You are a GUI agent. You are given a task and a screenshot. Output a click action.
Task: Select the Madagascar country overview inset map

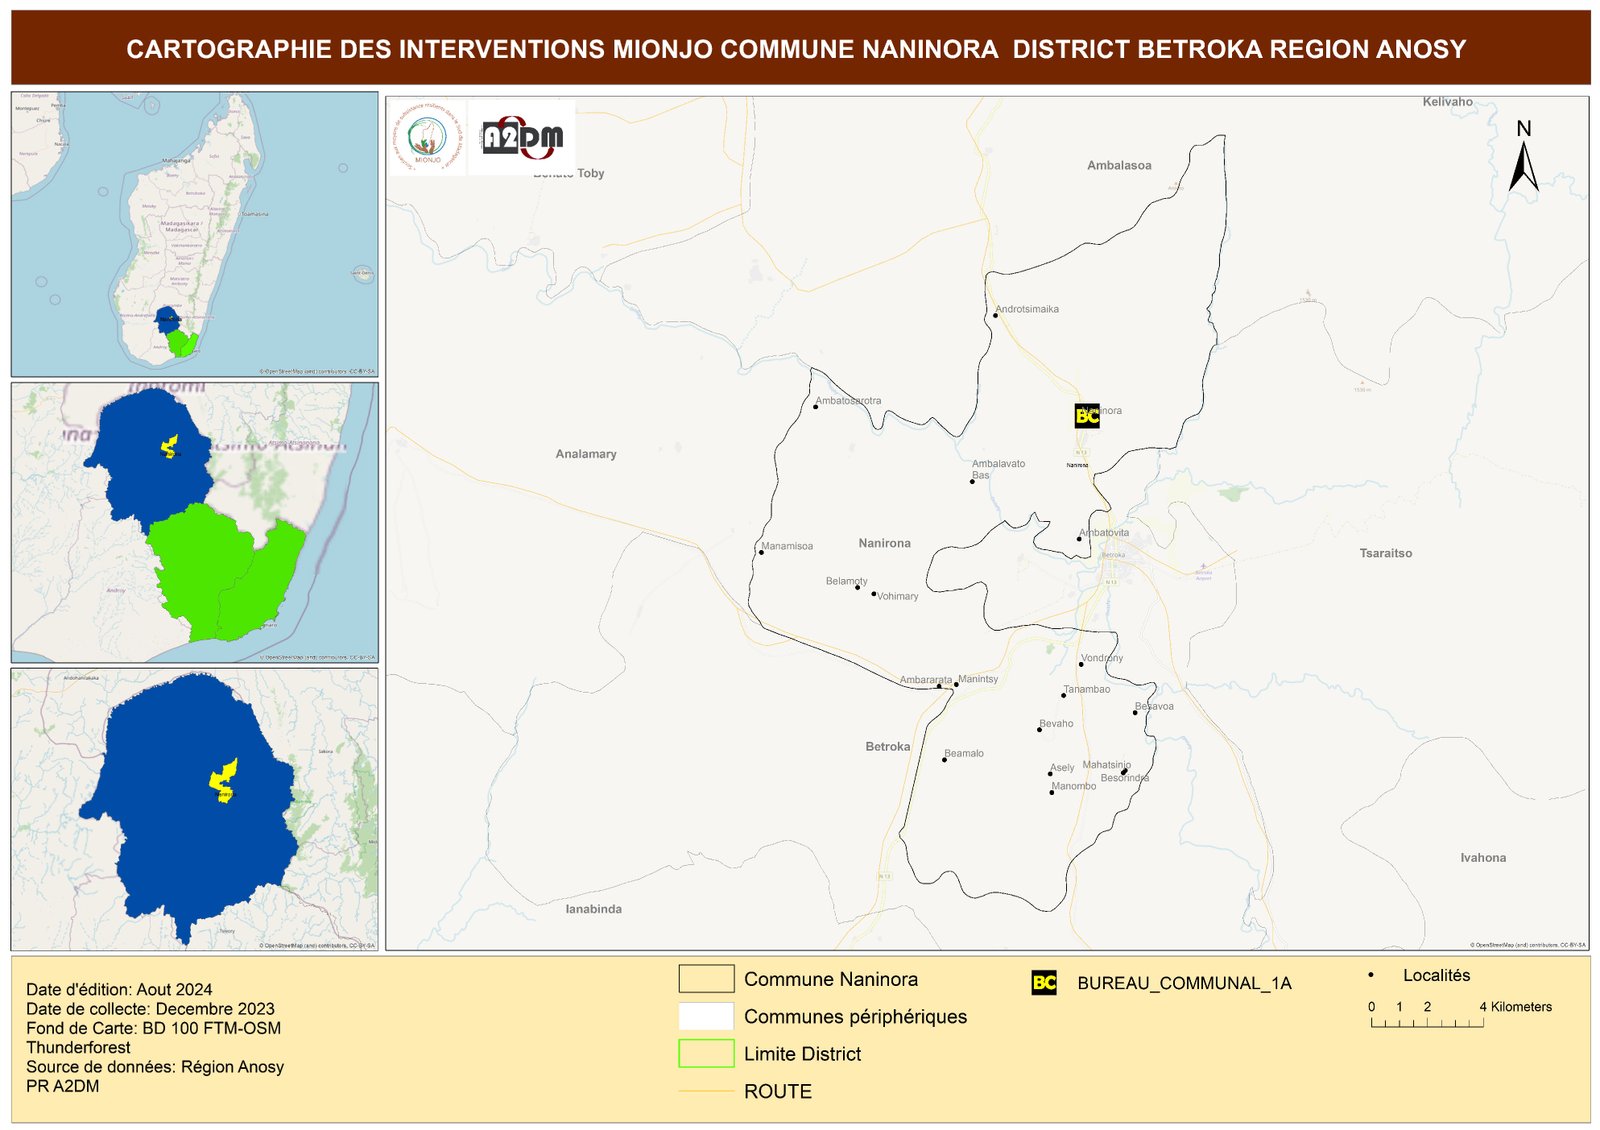[195, 235]
